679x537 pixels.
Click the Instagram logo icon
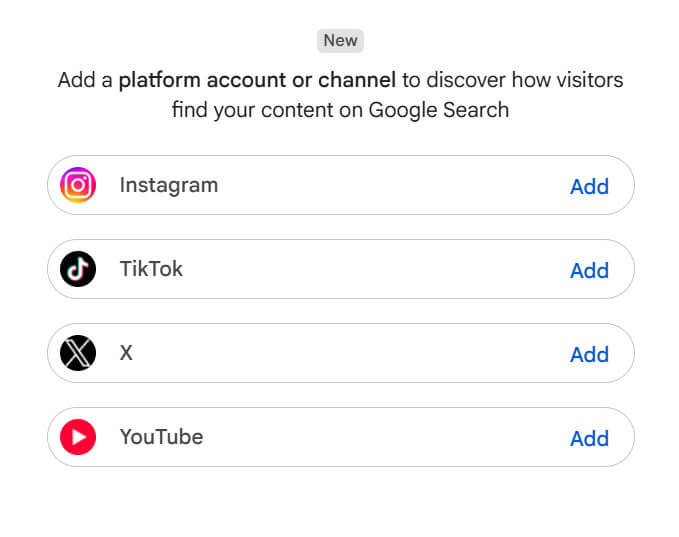(x=78, y=185)
